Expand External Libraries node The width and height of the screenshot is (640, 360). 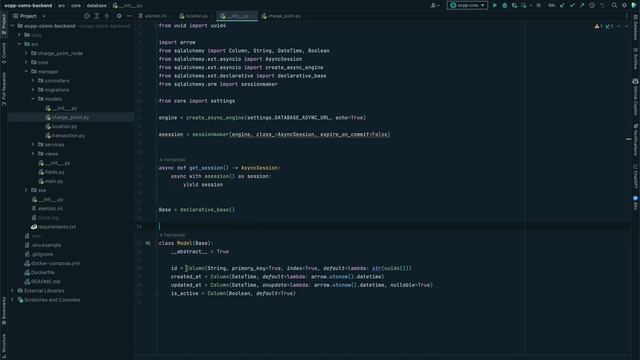tap(12, 291)
